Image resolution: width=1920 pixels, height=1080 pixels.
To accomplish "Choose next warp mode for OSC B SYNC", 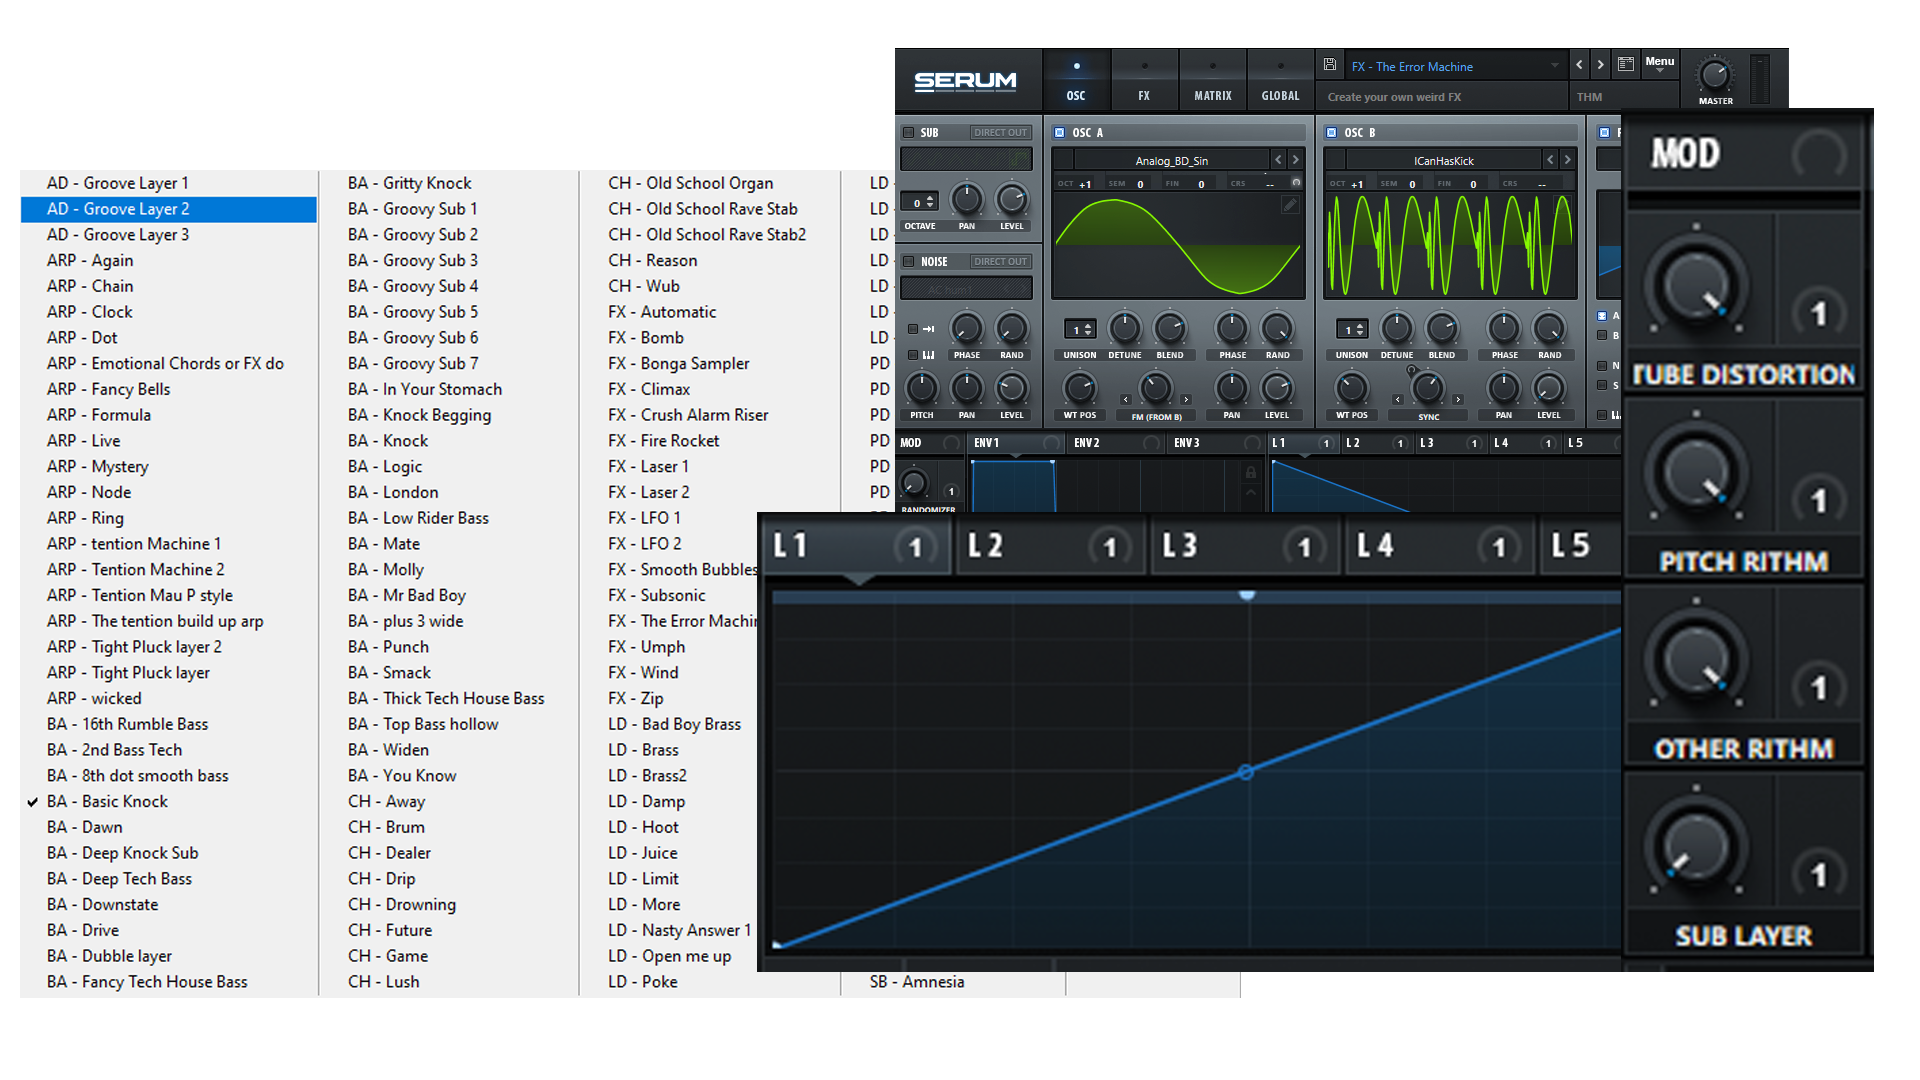I will [1458, 400].
